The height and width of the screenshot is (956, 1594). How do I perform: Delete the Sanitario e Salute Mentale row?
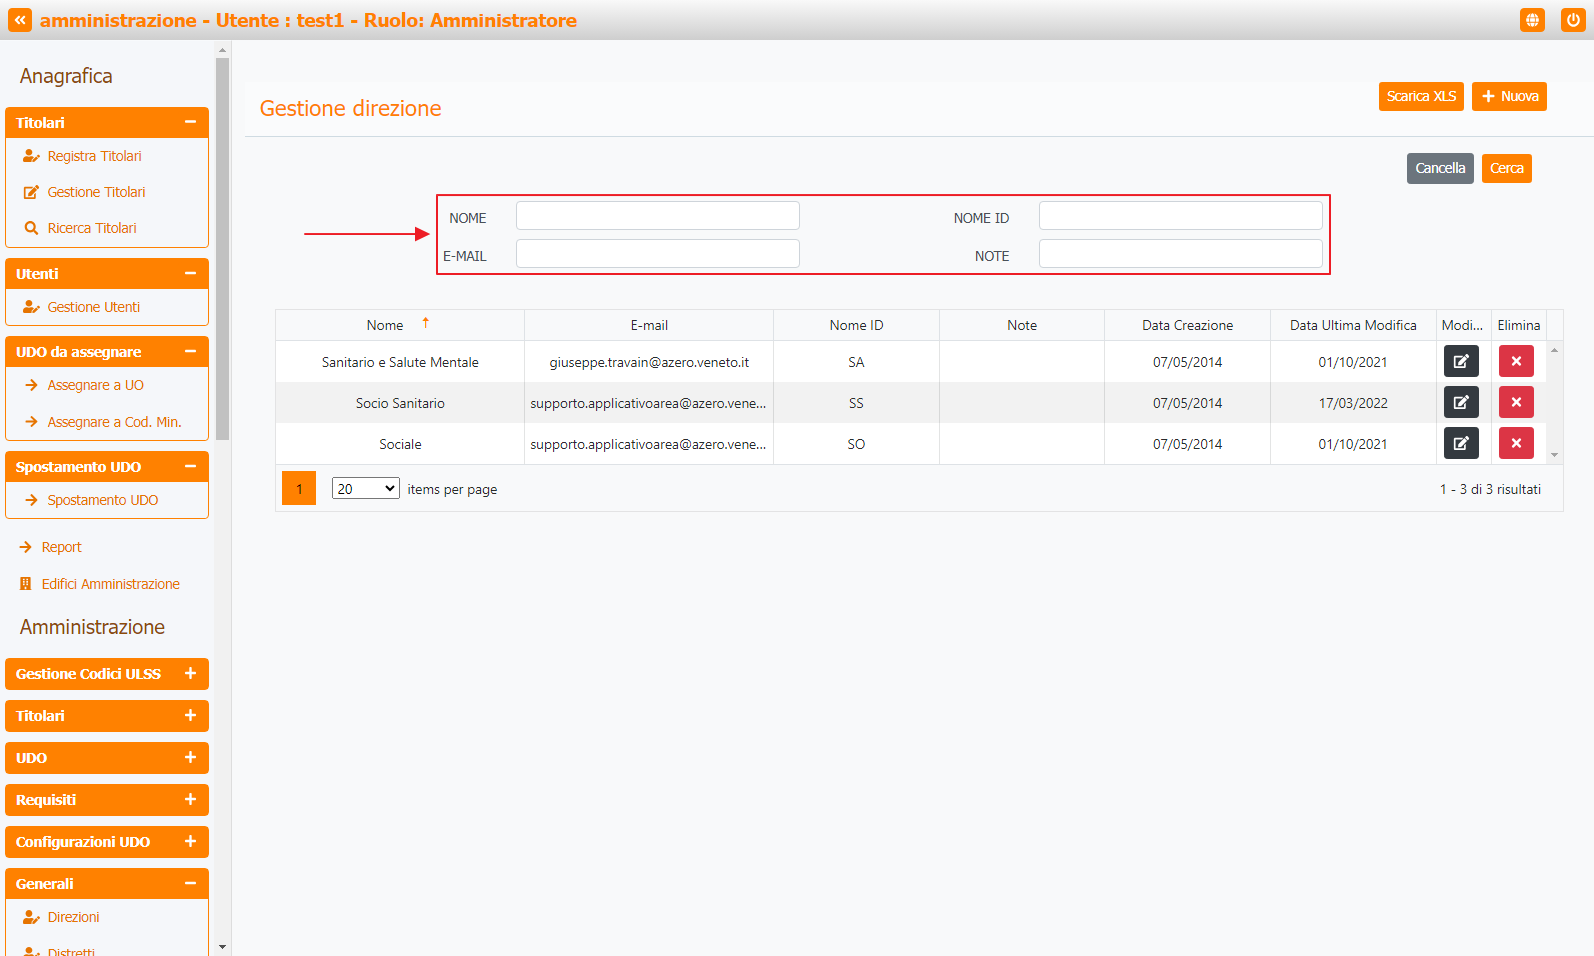point(1515,362)
